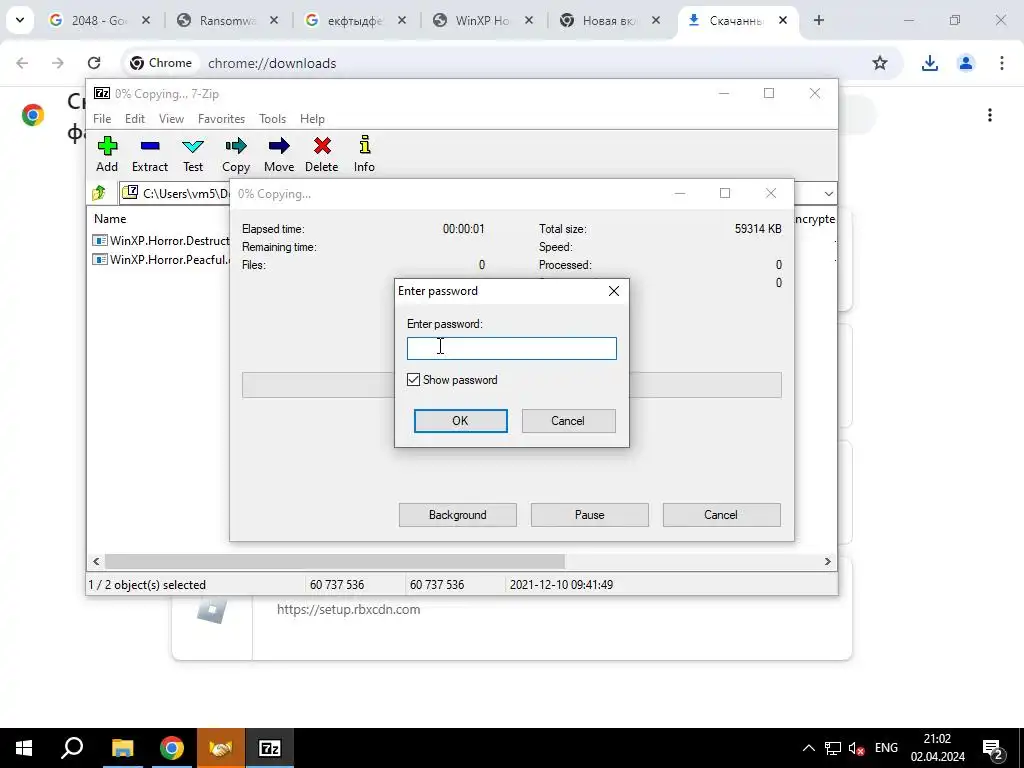Click the horizontal scrollbar thumb in 7-Zip
This screenshot has width=1024, height=768.
334,561
